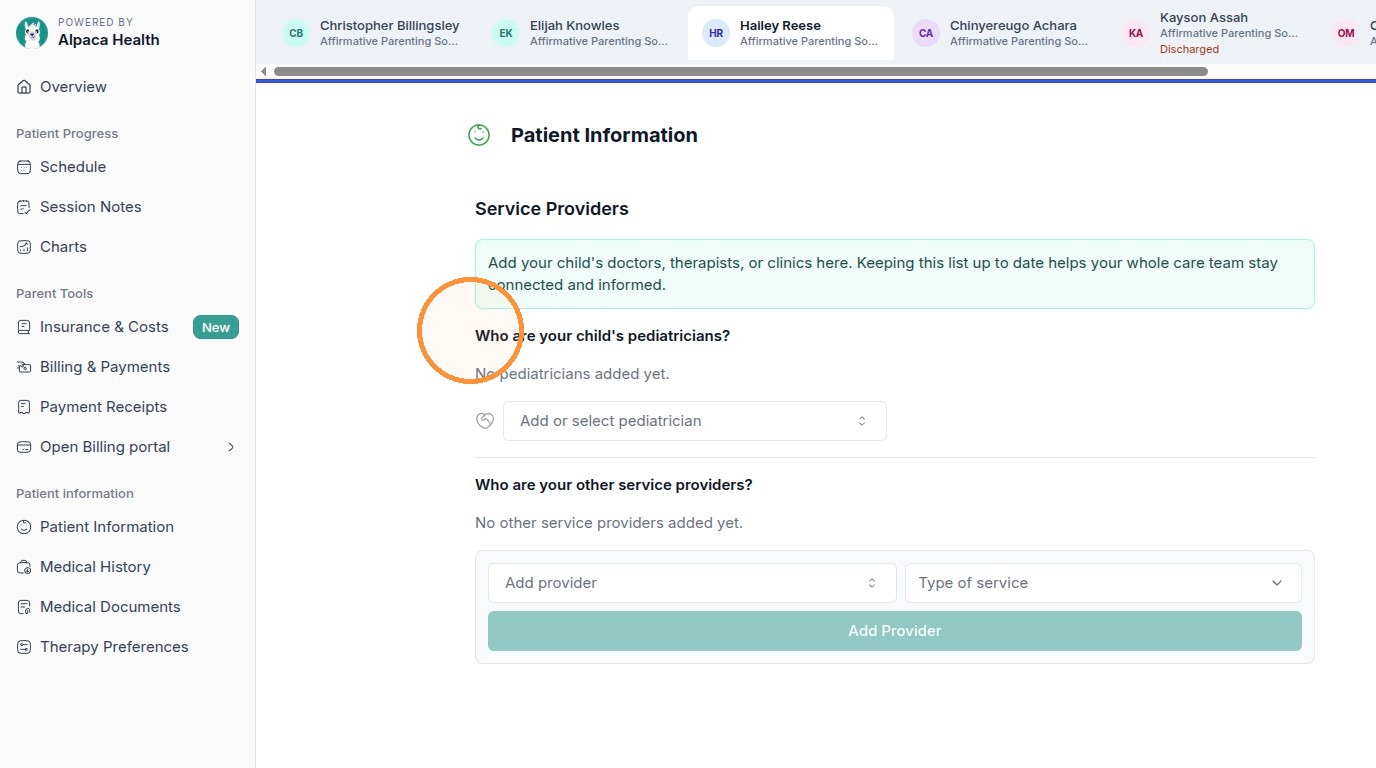Image resolution: width=1376 pixels, height=768 pixels.
Task: Open the Type of service dropdown
Action: (x=1103, y=583)
